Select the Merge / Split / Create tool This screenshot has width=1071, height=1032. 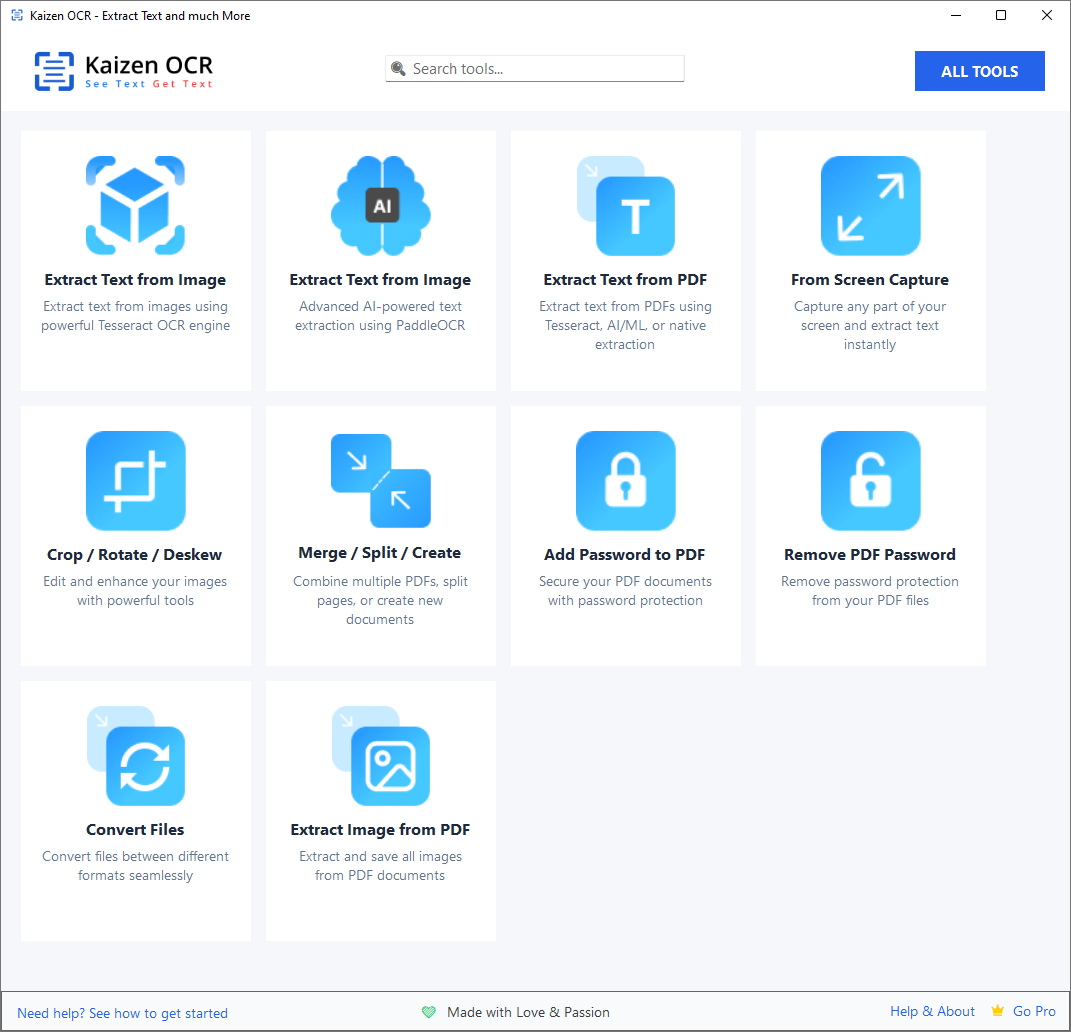point(380,535)
